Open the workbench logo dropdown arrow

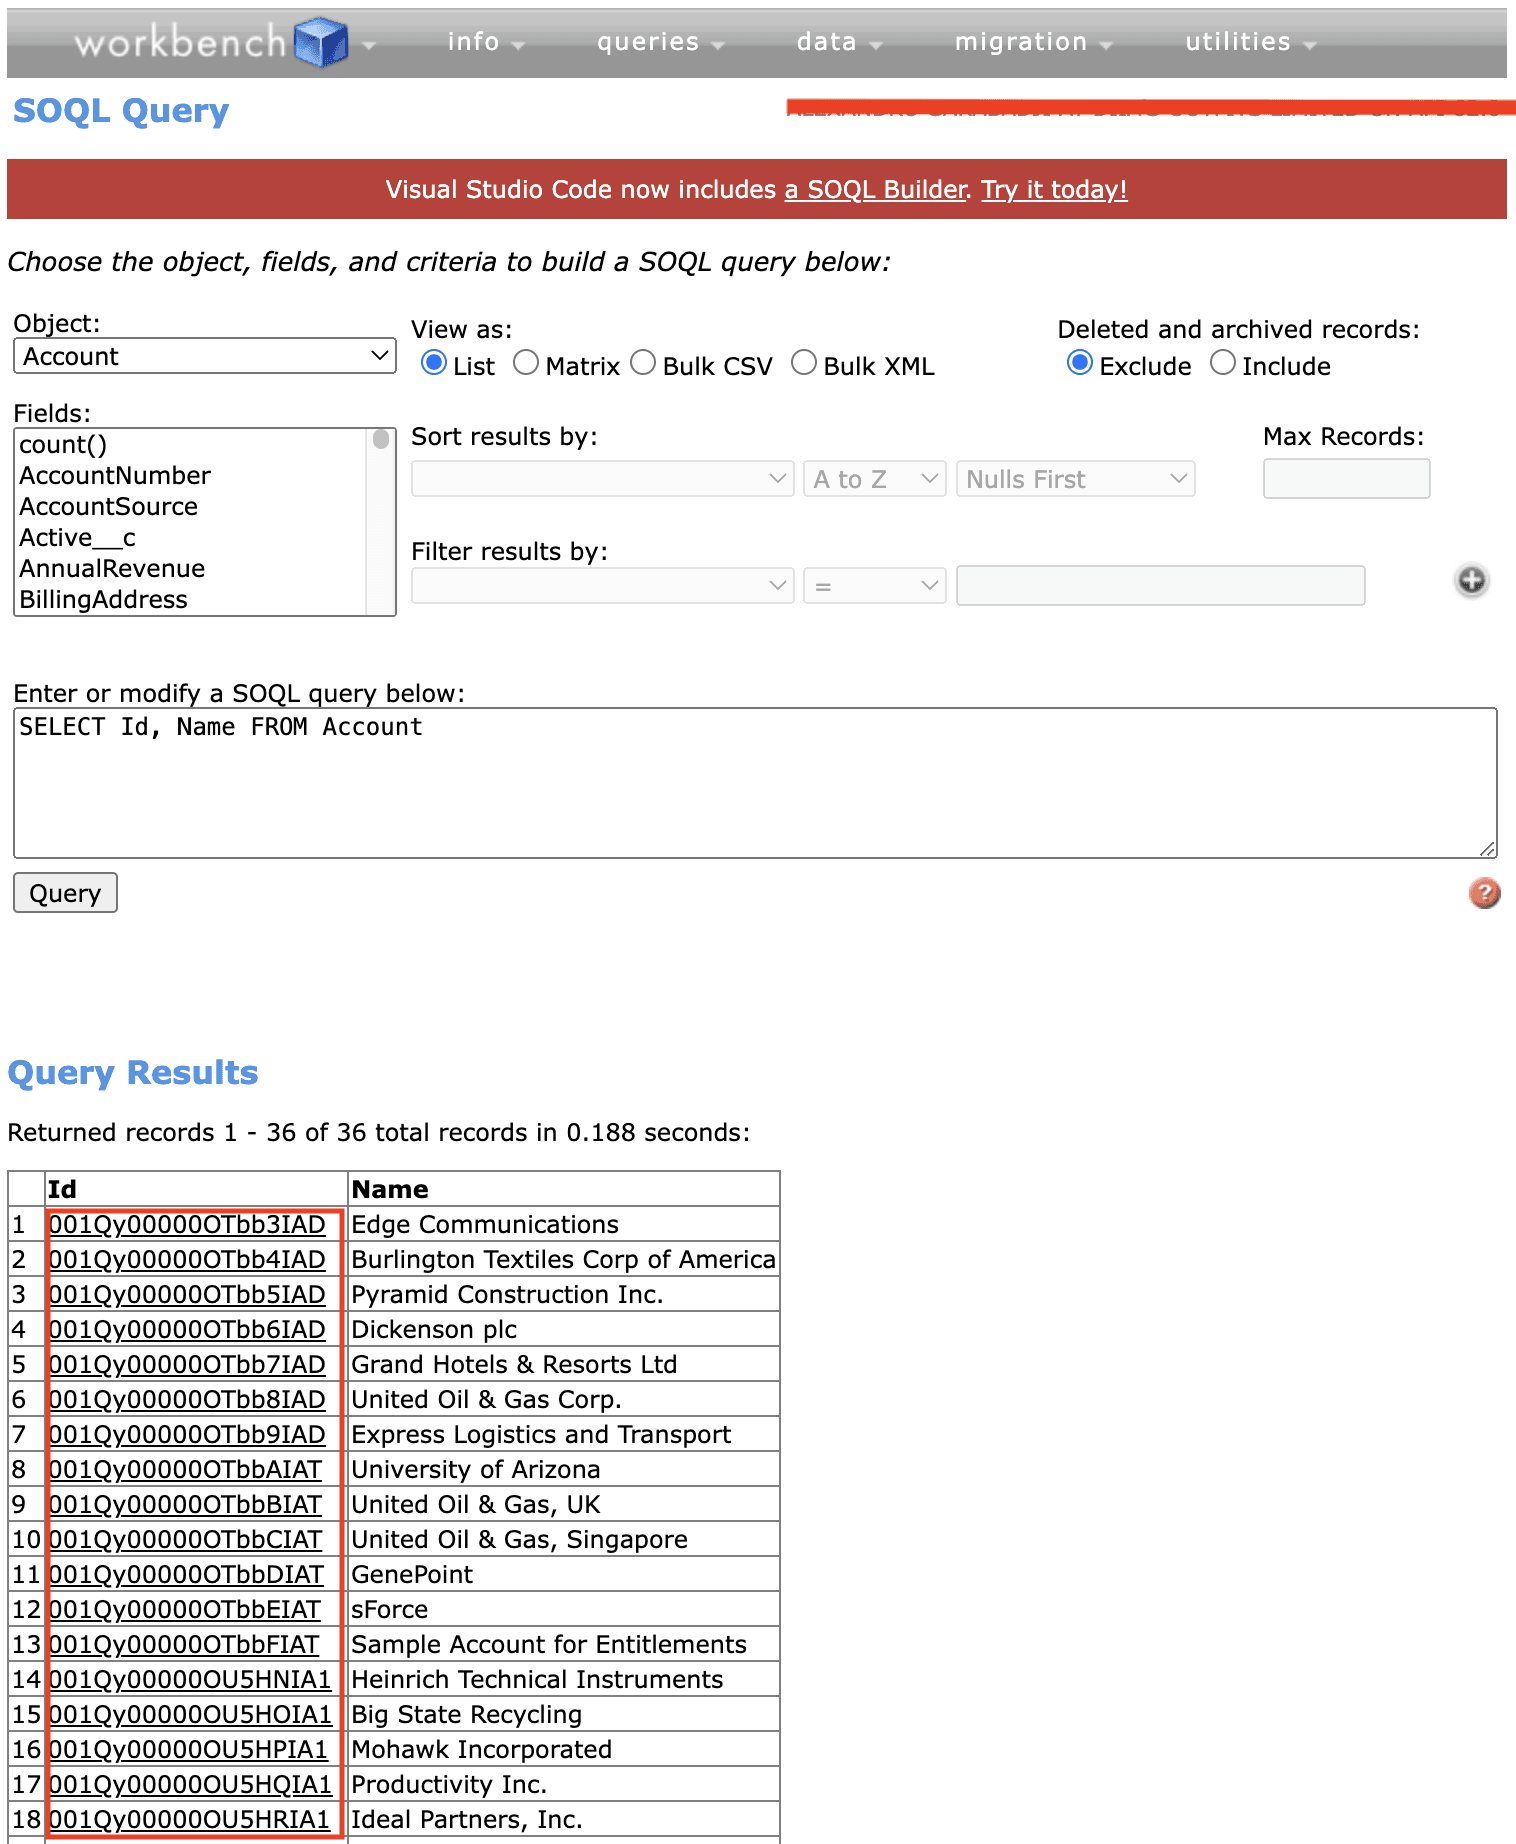369,45
